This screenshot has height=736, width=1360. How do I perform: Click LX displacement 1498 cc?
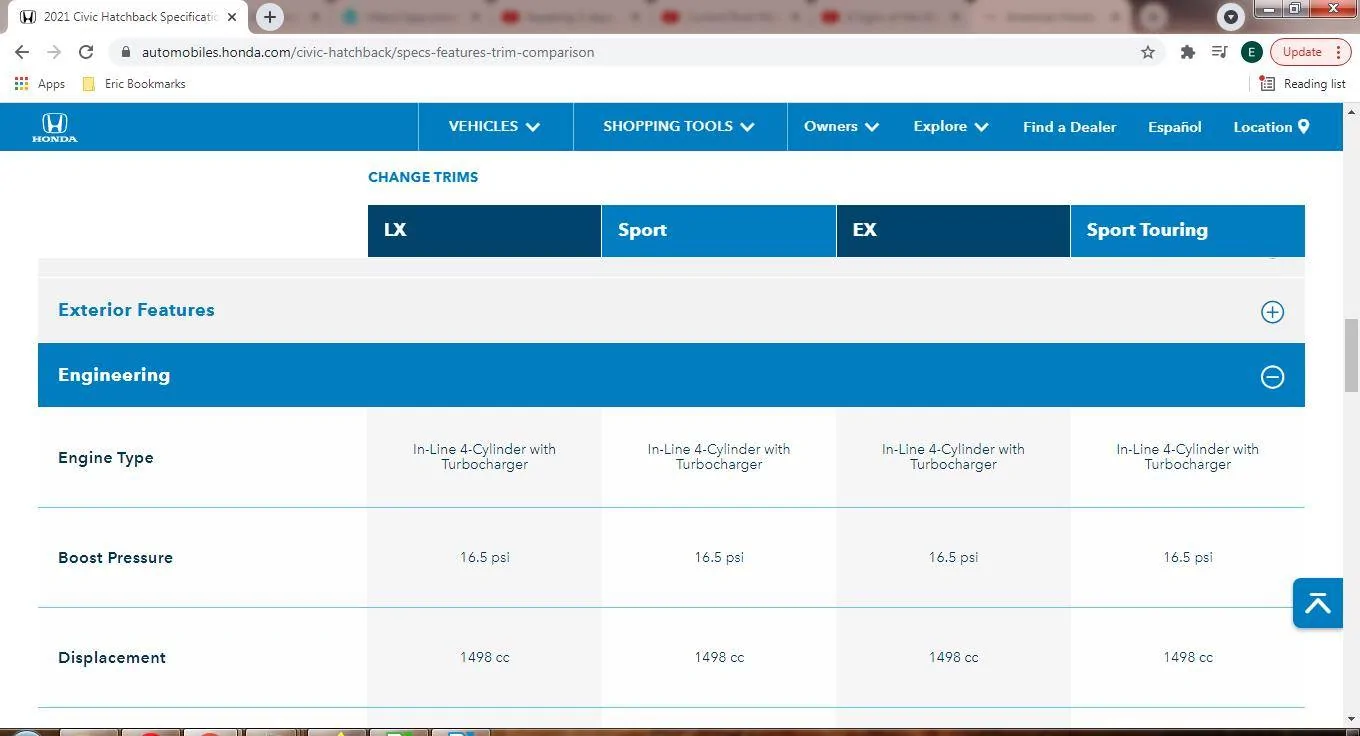click(x=485, y=657)
